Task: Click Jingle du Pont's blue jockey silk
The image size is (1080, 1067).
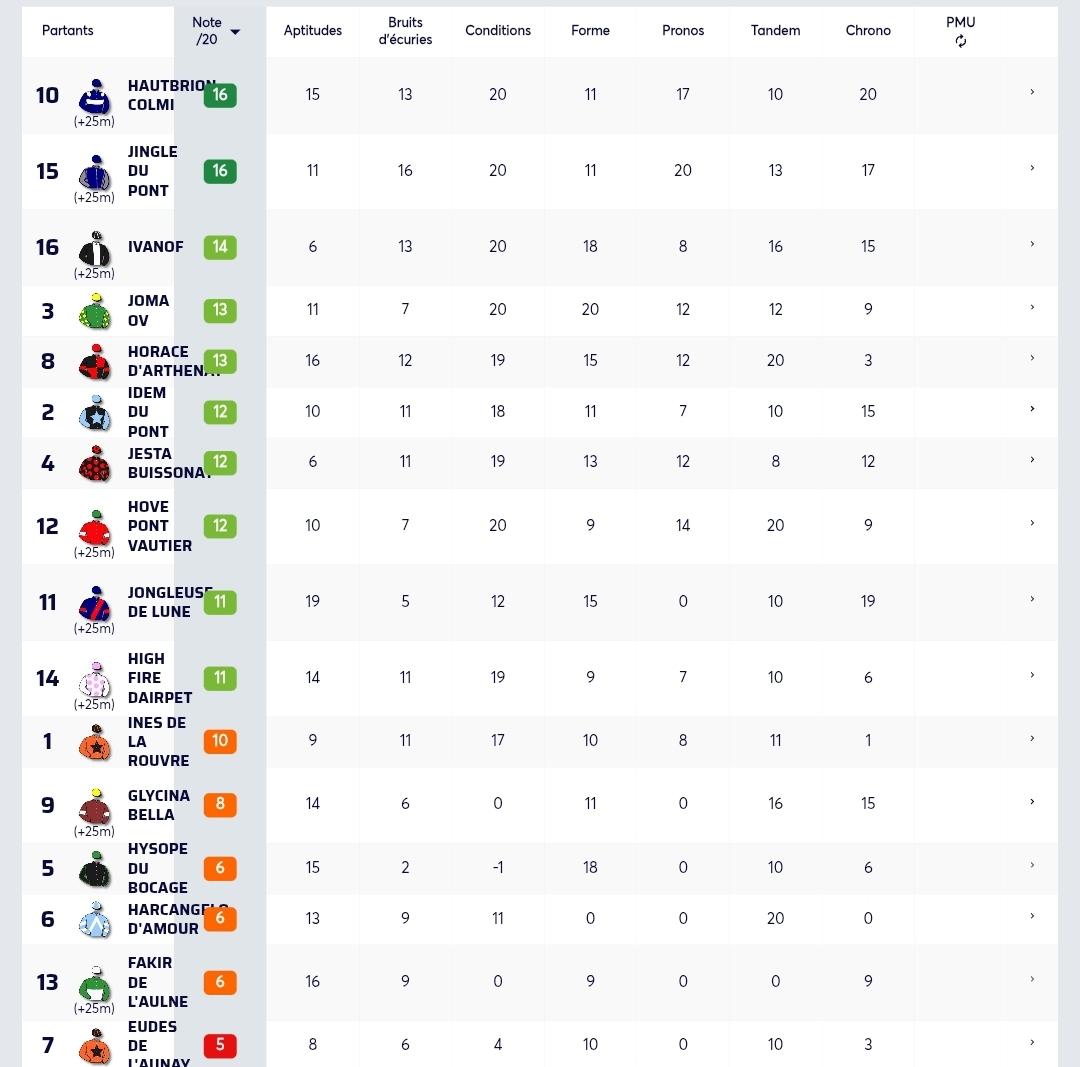Action: click(95, 172)
